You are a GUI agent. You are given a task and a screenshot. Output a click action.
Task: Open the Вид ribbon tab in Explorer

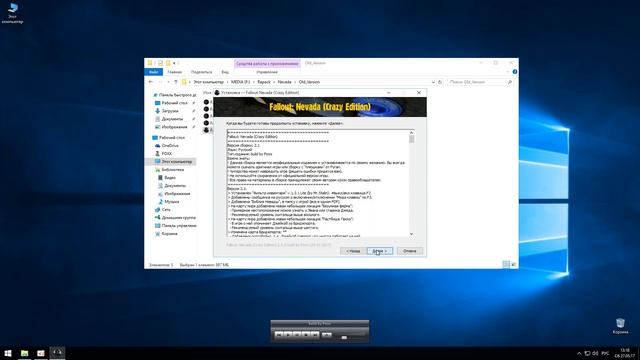tap(225, 72)
